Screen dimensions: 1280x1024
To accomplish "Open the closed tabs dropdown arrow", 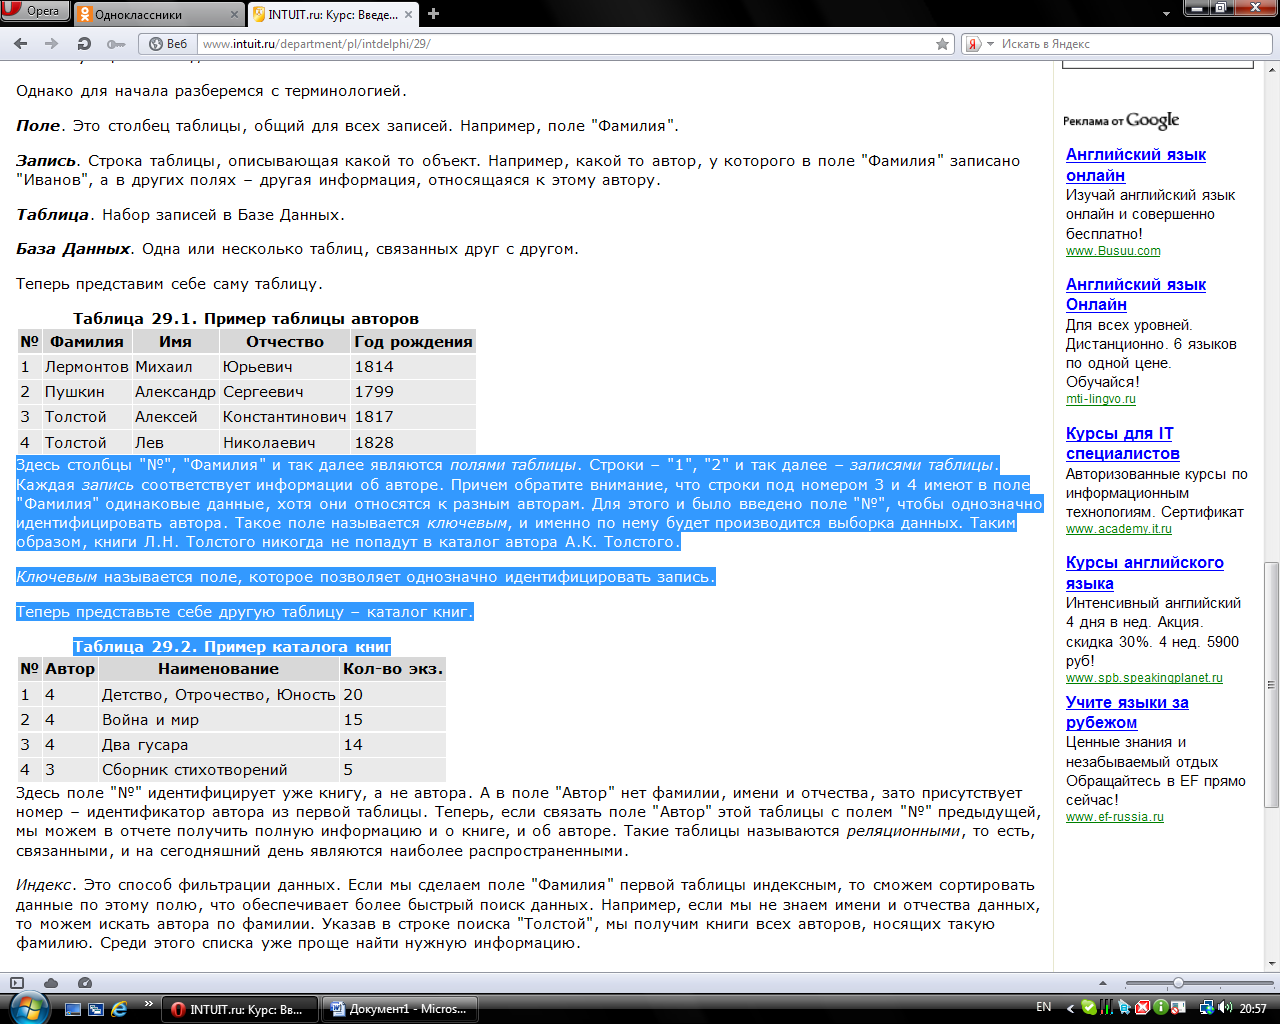I will pos(1166,14).
